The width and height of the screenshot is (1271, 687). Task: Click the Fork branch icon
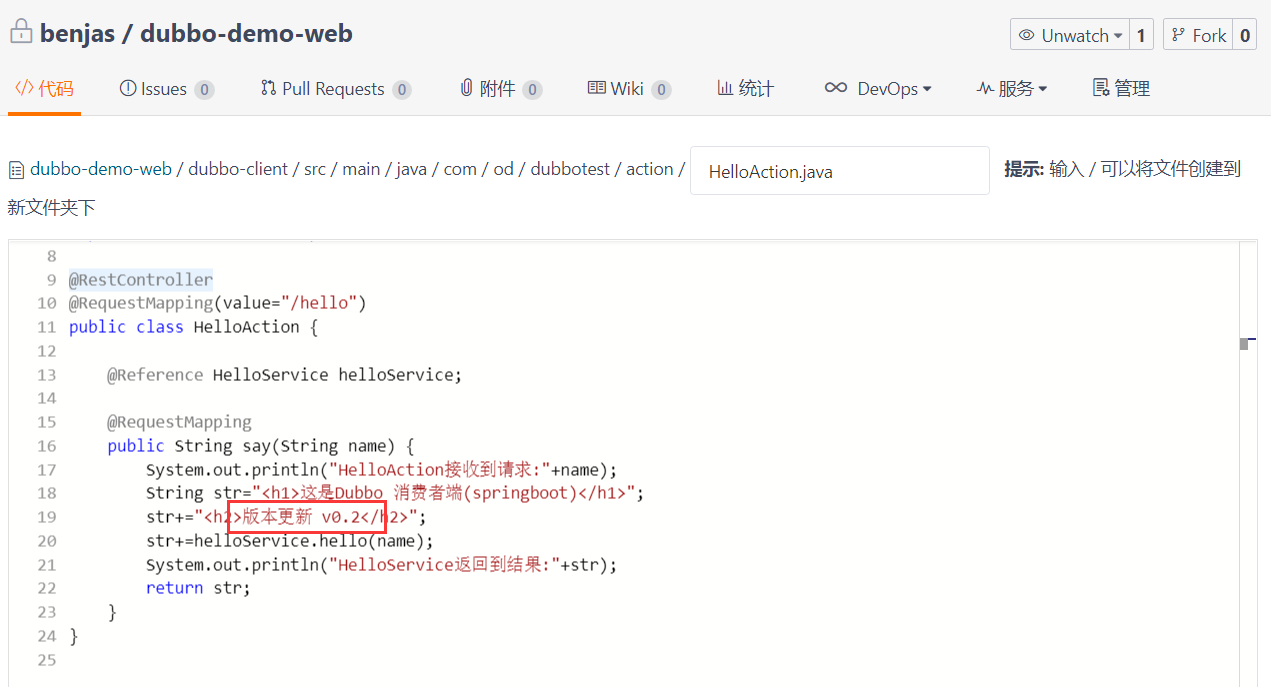point(1178,35)
